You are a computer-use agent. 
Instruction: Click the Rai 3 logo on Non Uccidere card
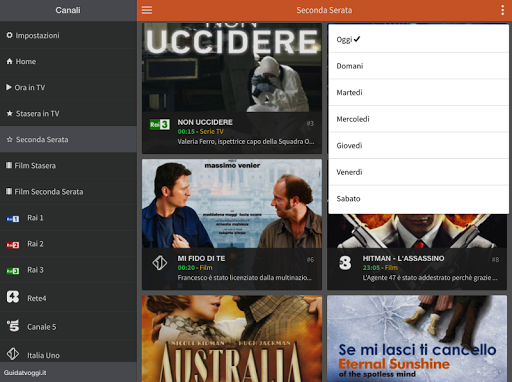click(159, 124)
